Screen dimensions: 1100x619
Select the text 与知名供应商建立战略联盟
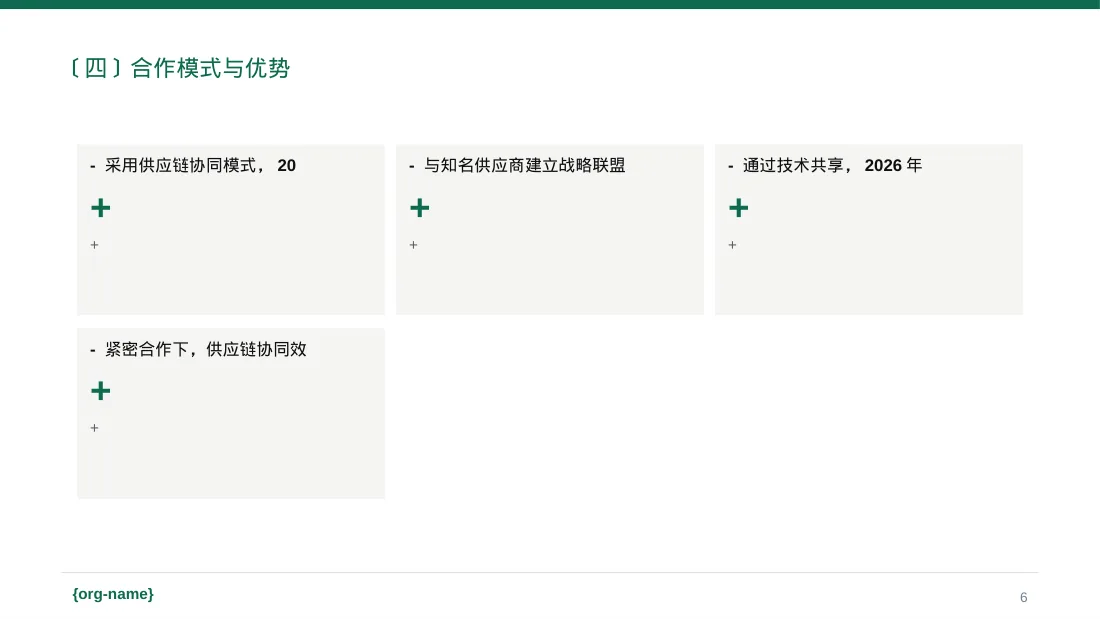pyautogui.click(x=525, y=166)
